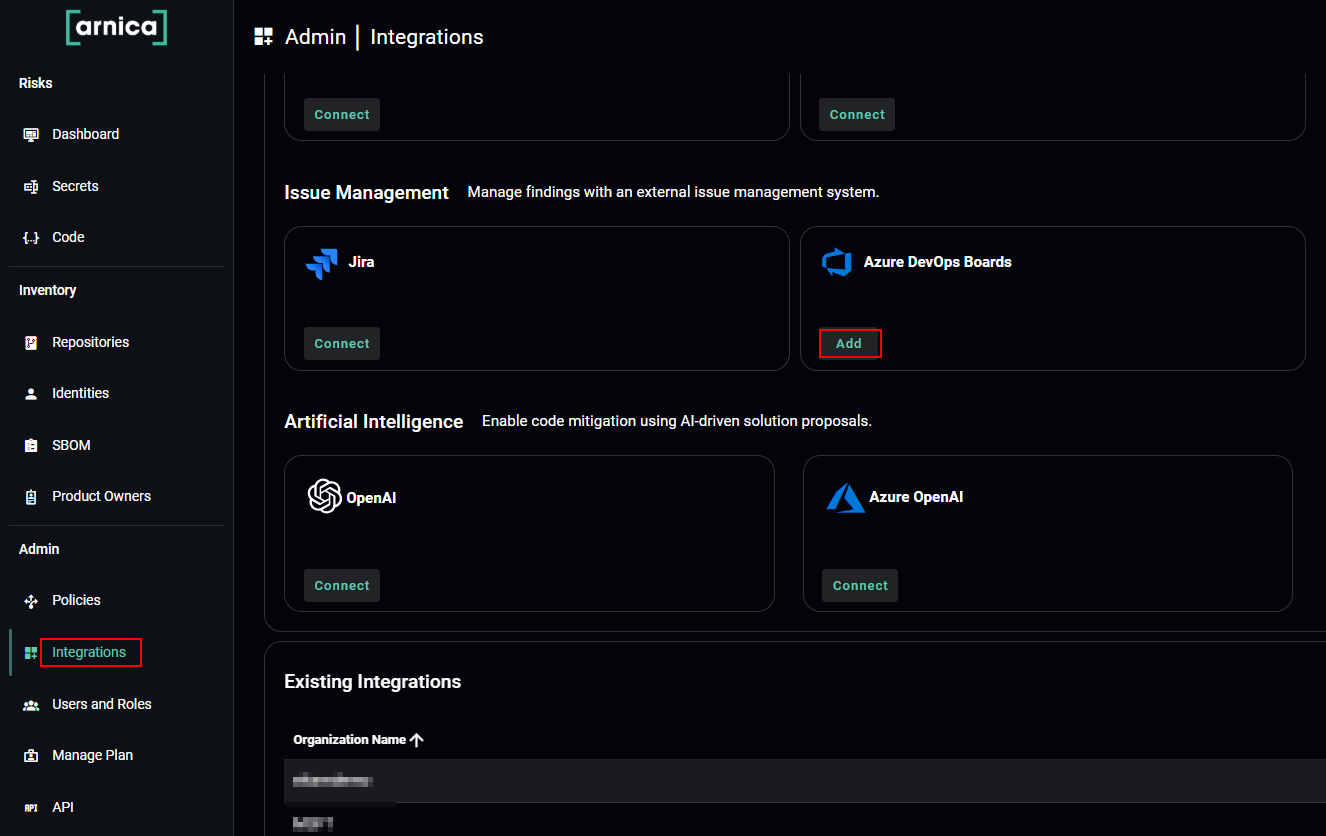Click the Azure OpenAI logo
This screenshot has height=836, width=1326.
[x=845, y=498]
